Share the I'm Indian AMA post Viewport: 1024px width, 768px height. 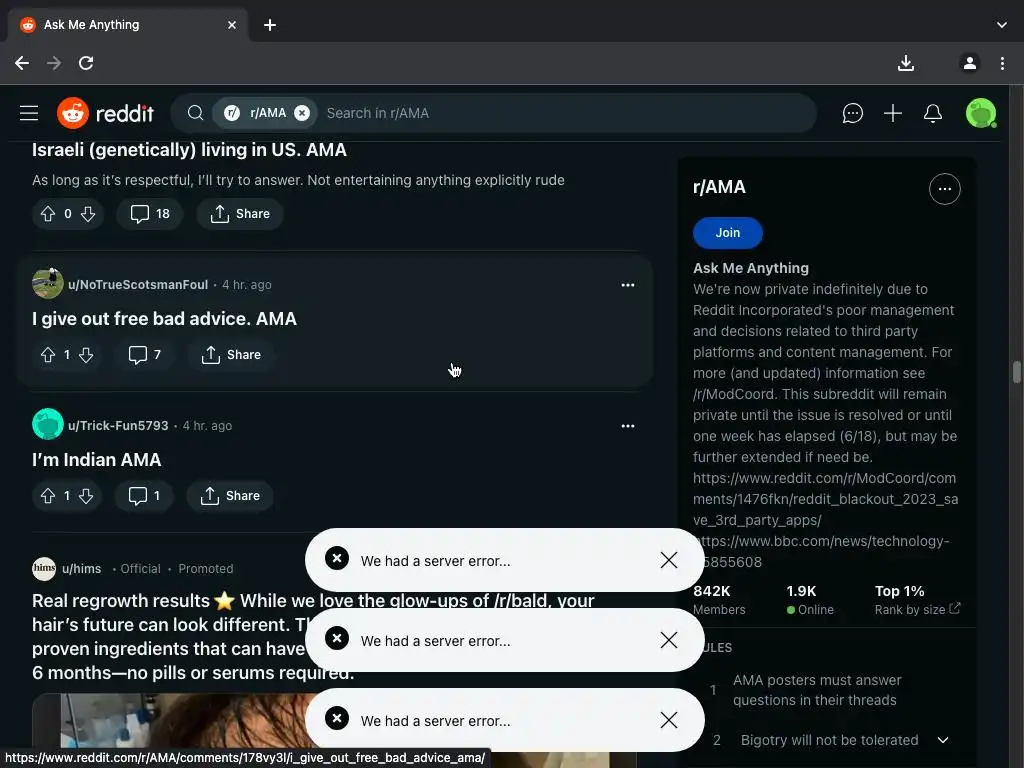pos(230,496)
